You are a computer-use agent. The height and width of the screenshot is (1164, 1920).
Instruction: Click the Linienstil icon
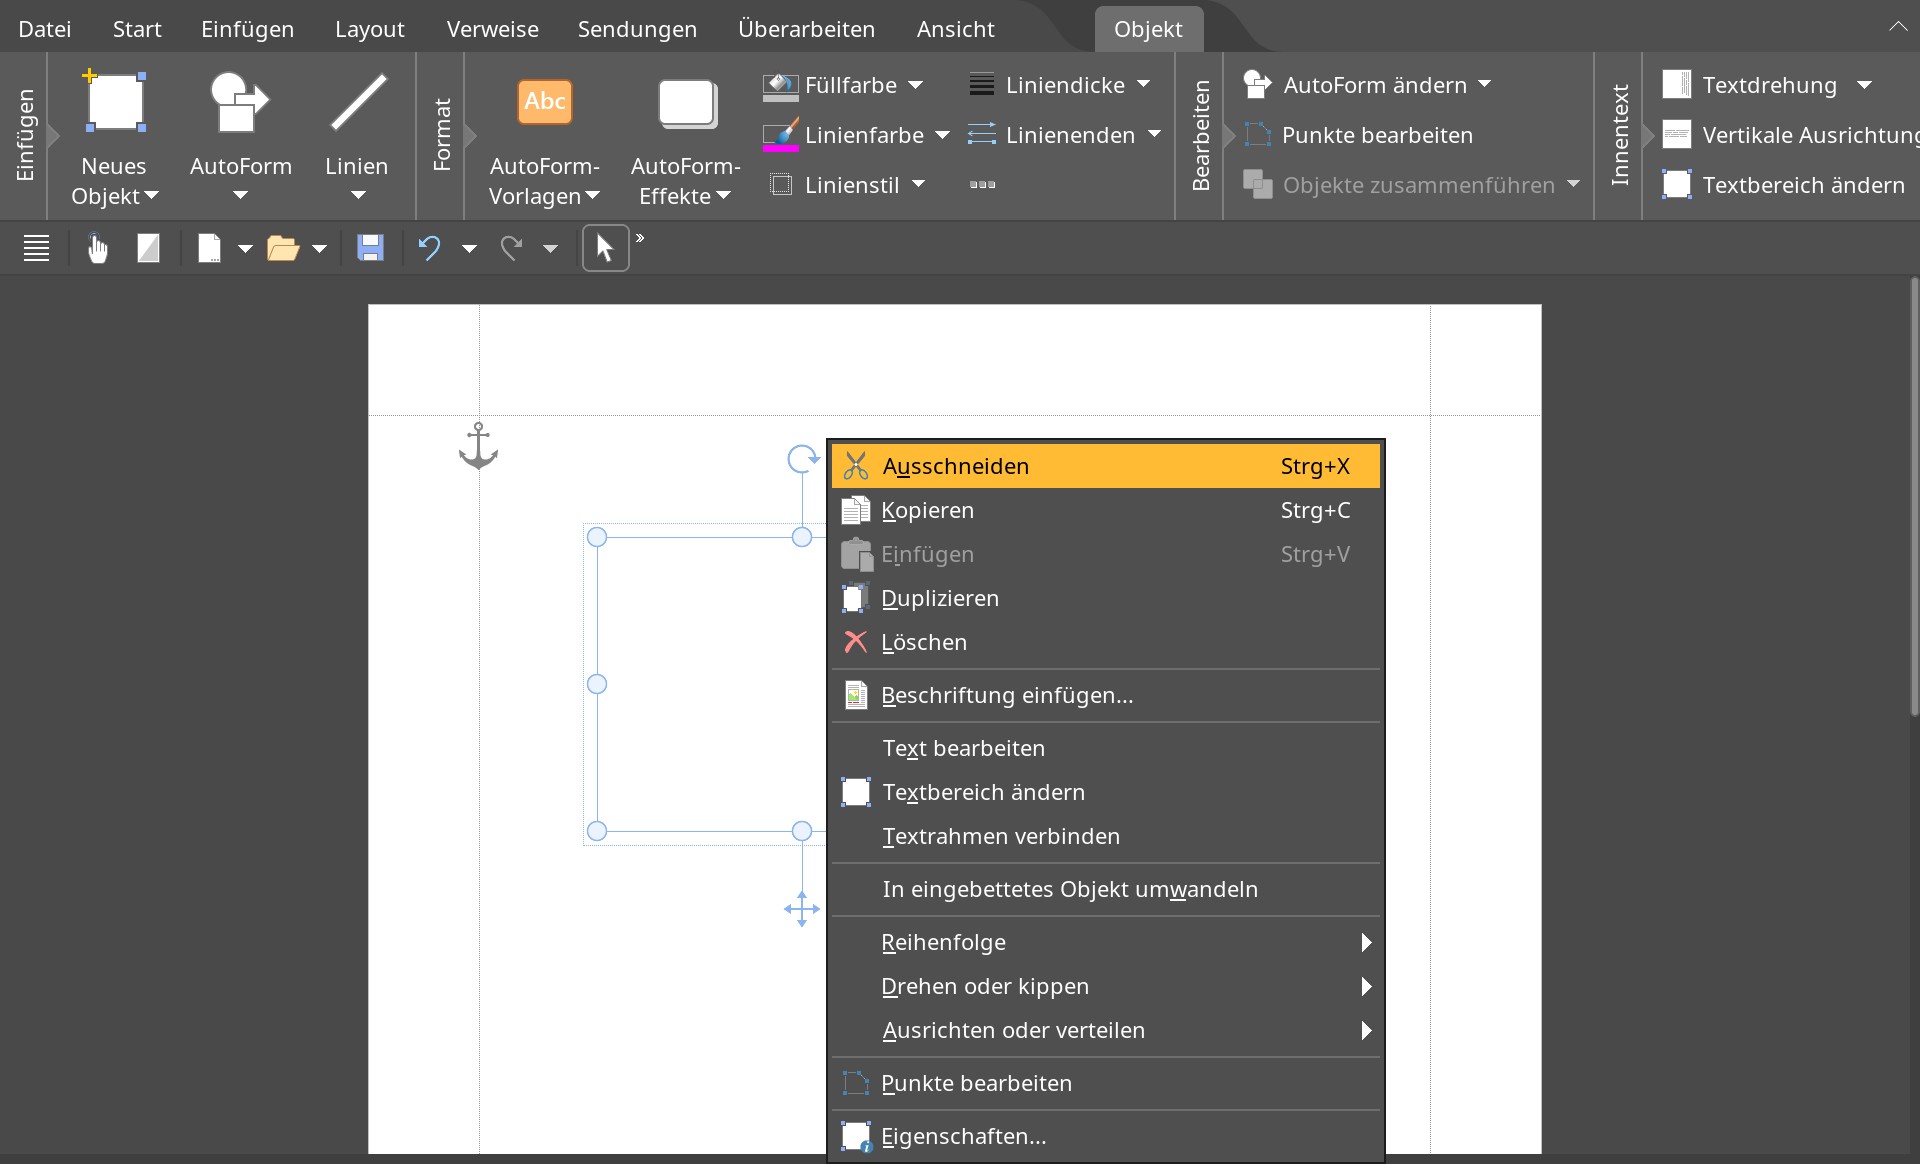click(x=782, y=185)
